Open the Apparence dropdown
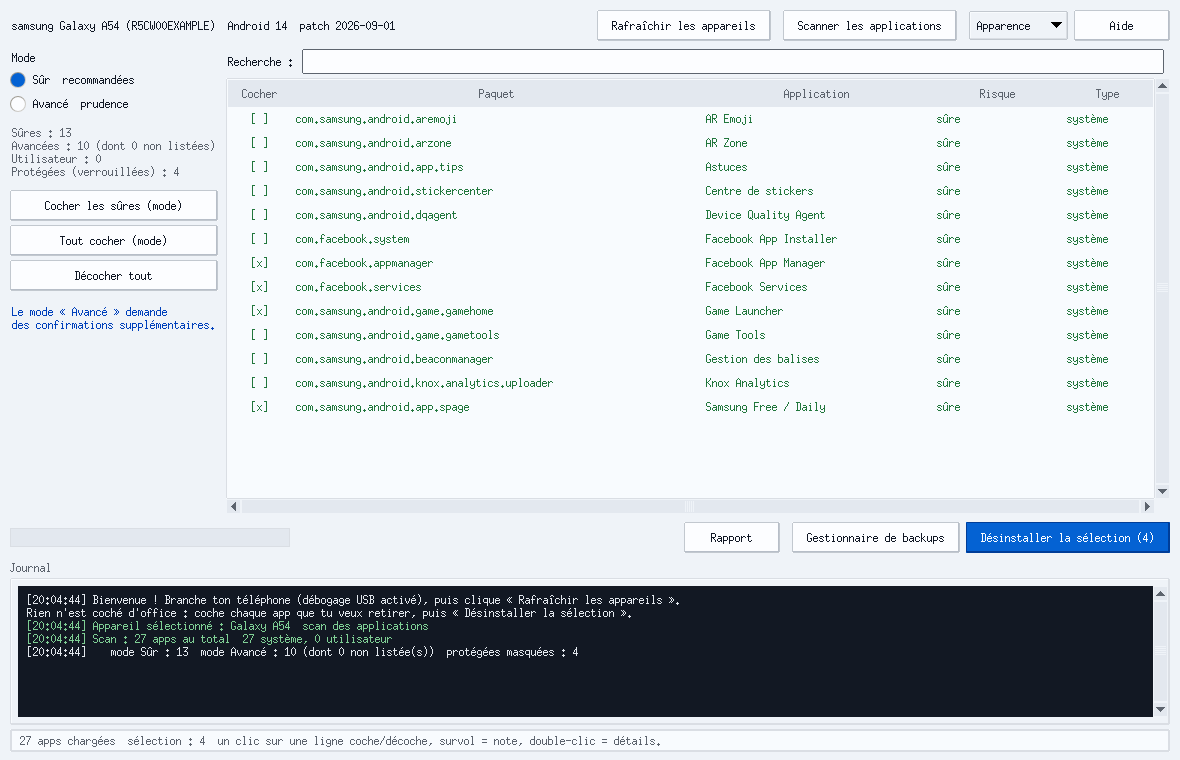 (1017, 26)
